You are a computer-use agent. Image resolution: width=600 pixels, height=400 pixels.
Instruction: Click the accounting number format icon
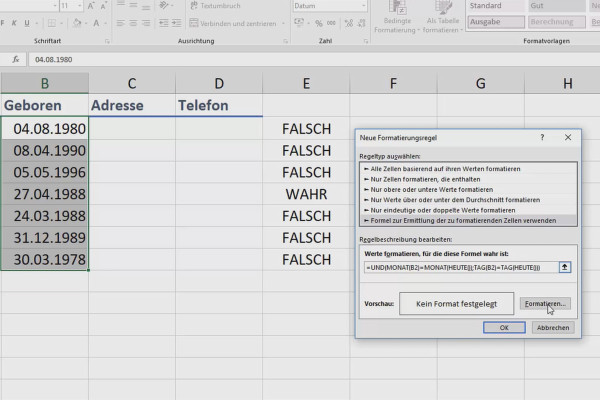pos(299,23)
